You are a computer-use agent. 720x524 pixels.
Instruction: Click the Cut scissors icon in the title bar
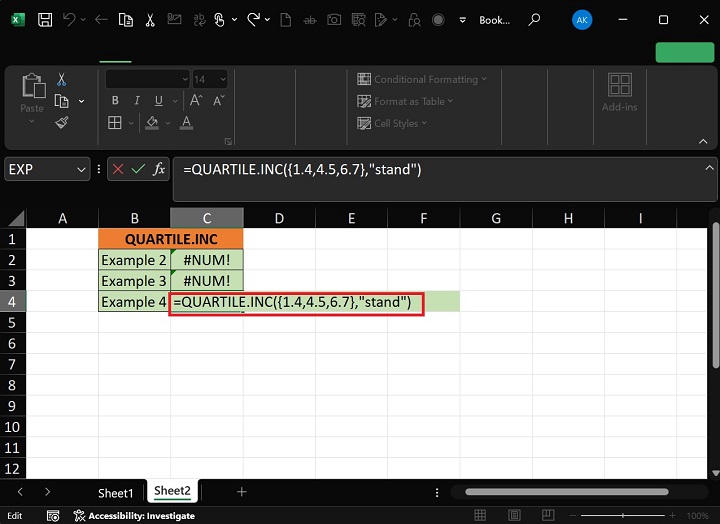(150, 20)
